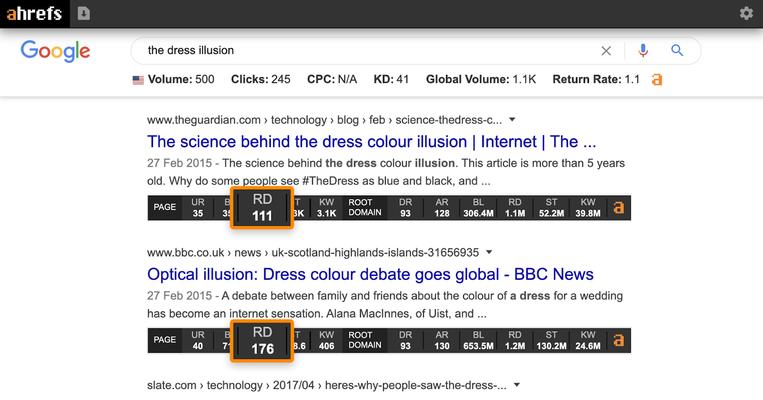This screenshot has width=763, height=400.
Task: Click UR 40 on BBC bar
Action: [198, 340]
